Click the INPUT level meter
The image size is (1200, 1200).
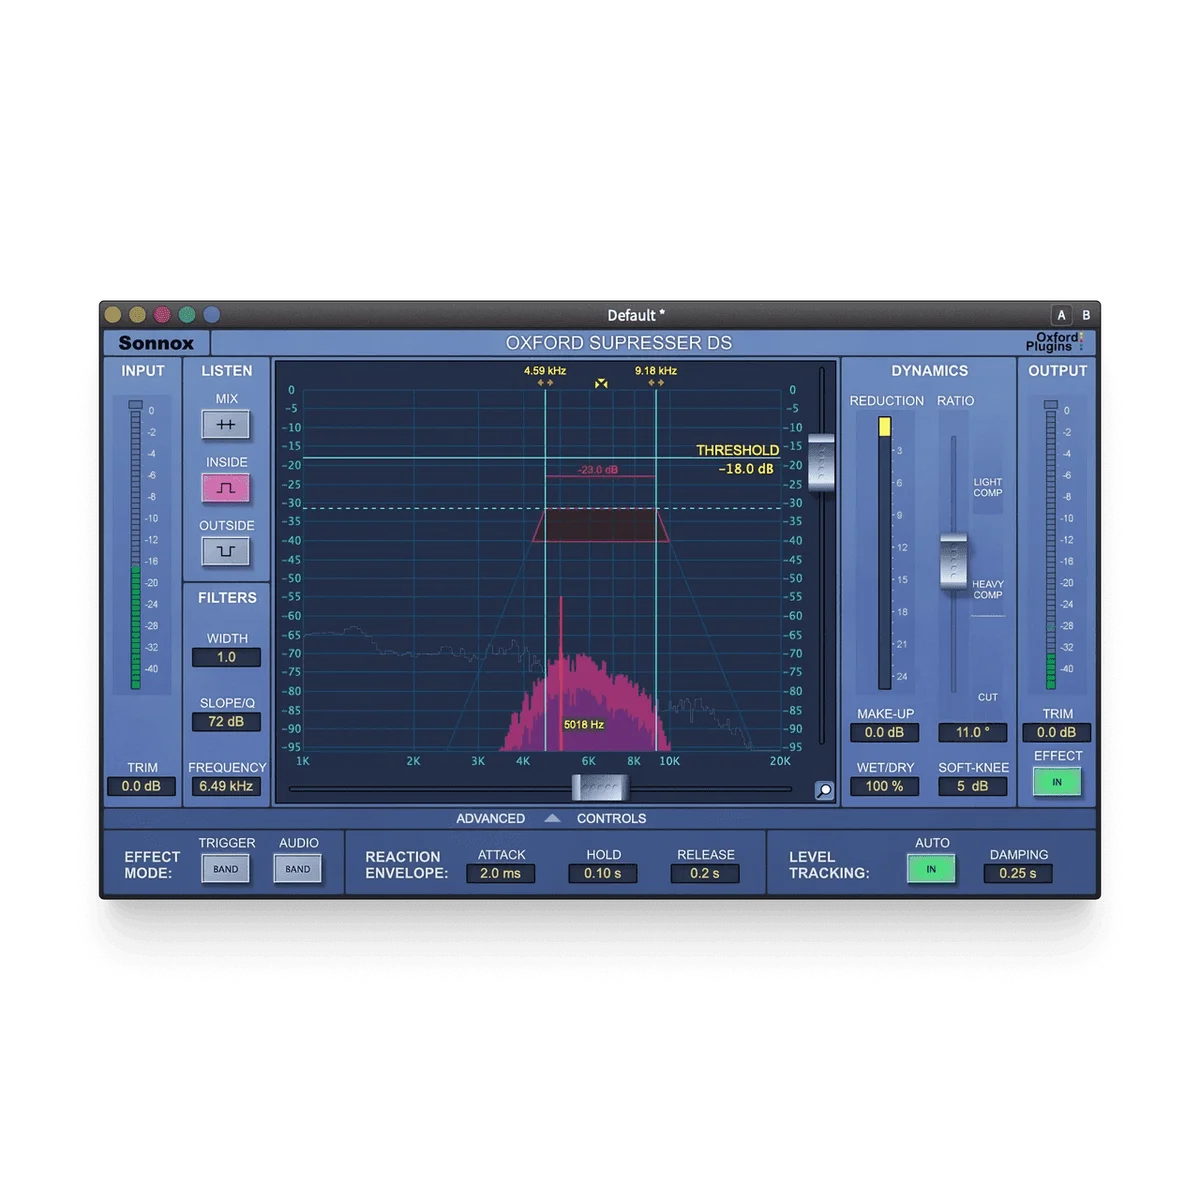point(136,546)
